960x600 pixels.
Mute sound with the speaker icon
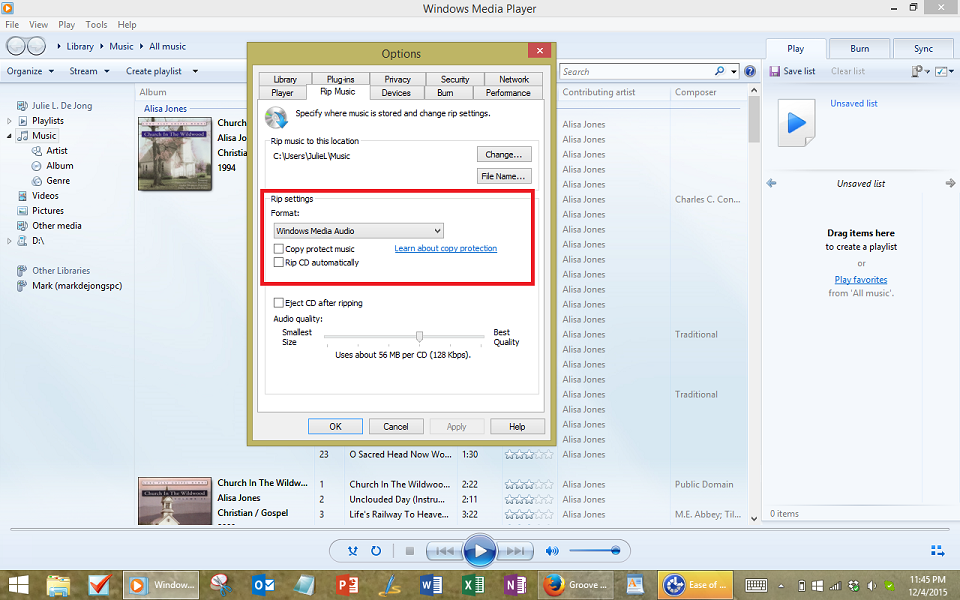click(x=552, y=551)
